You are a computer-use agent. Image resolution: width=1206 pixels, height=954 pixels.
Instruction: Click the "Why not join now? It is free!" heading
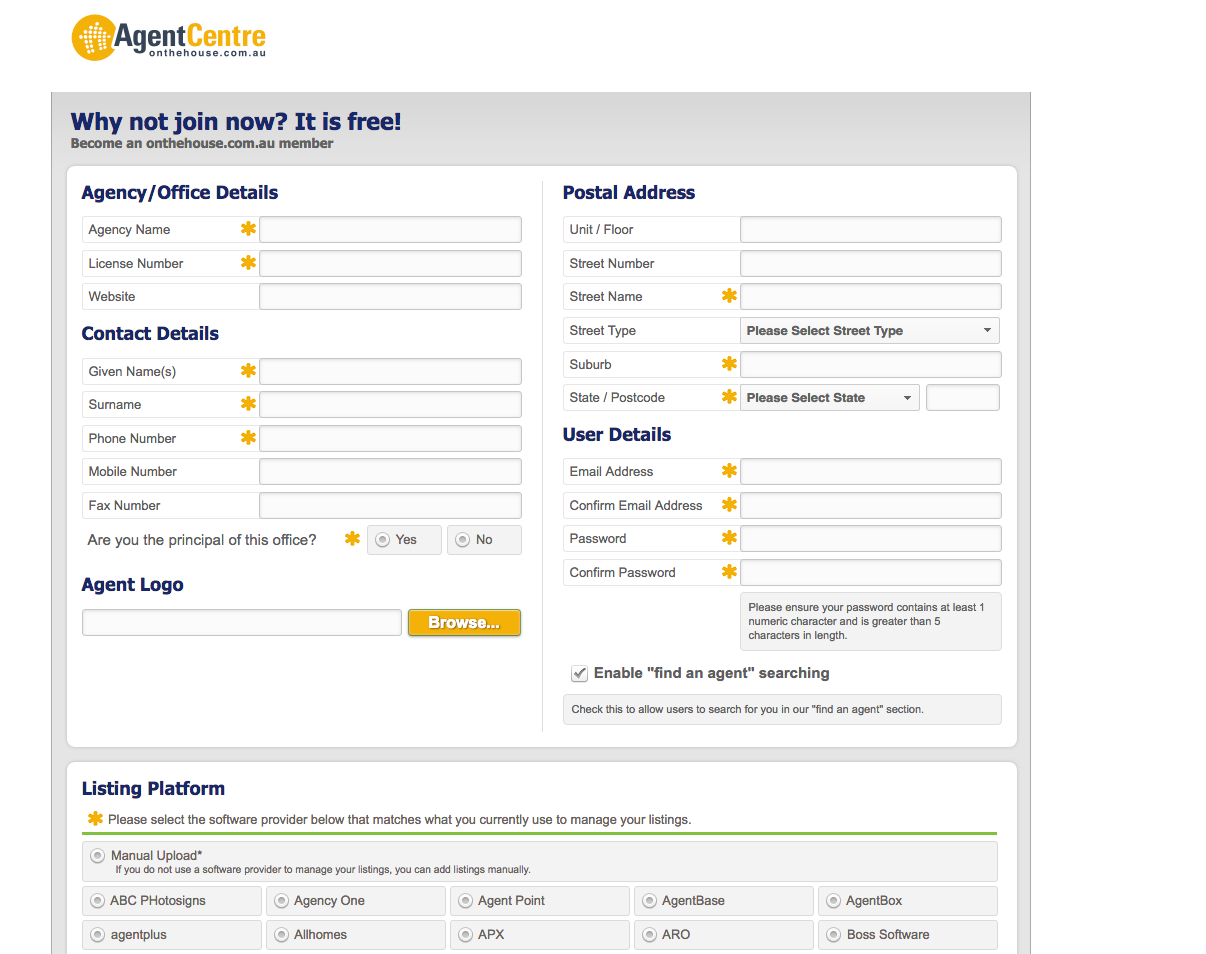[236, 123]
